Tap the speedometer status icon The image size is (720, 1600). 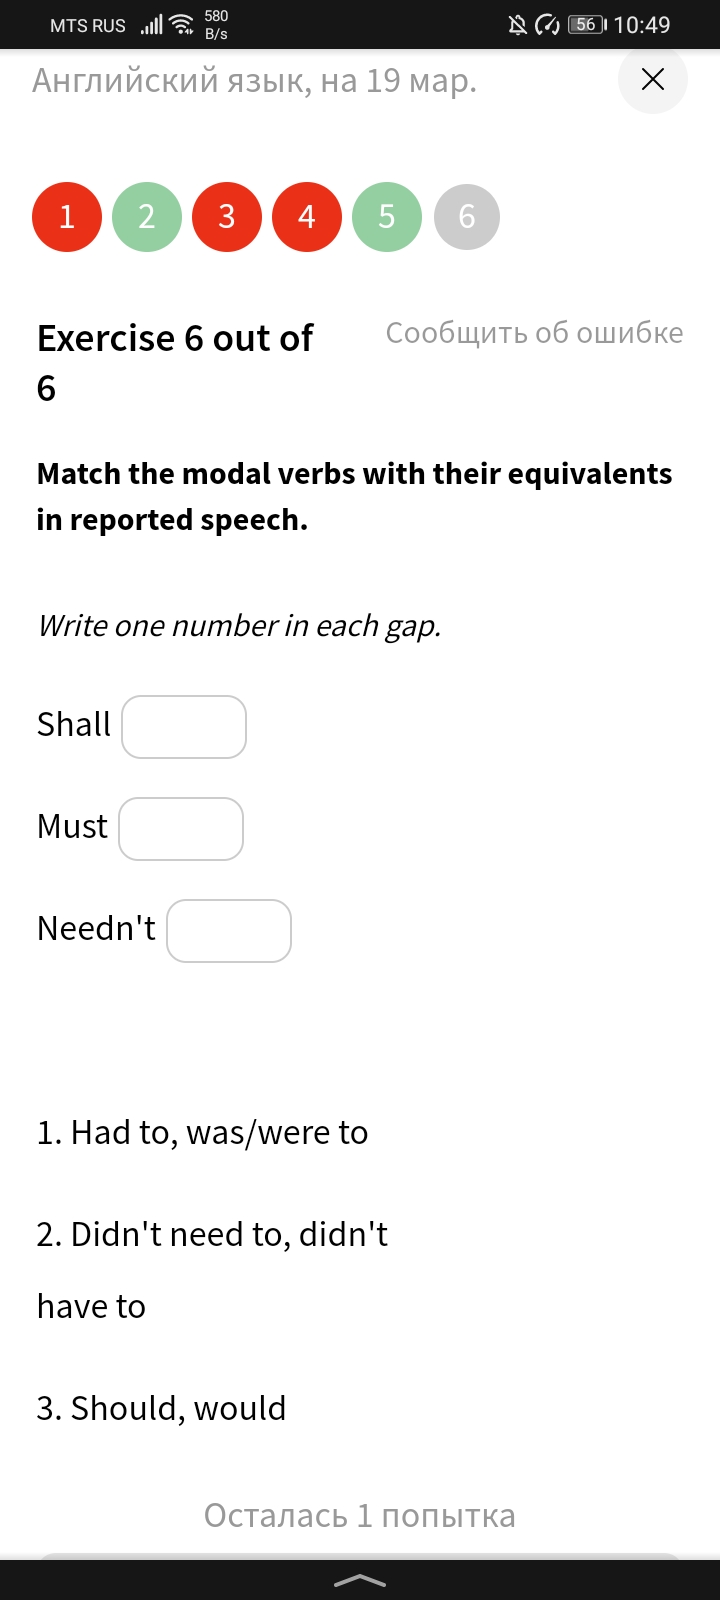(548, 25)
